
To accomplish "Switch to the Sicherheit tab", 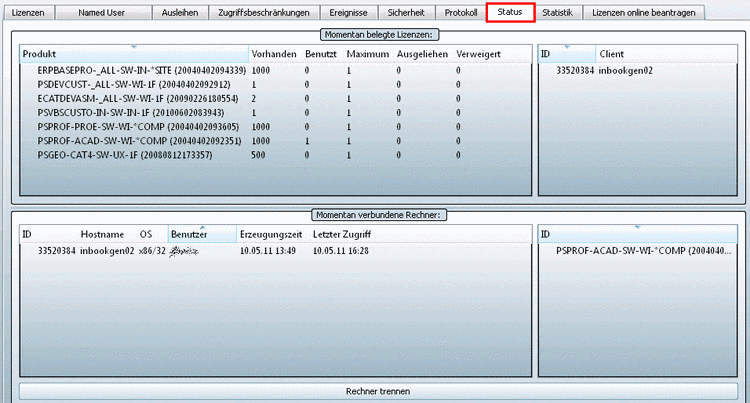I will pos(406,12).
